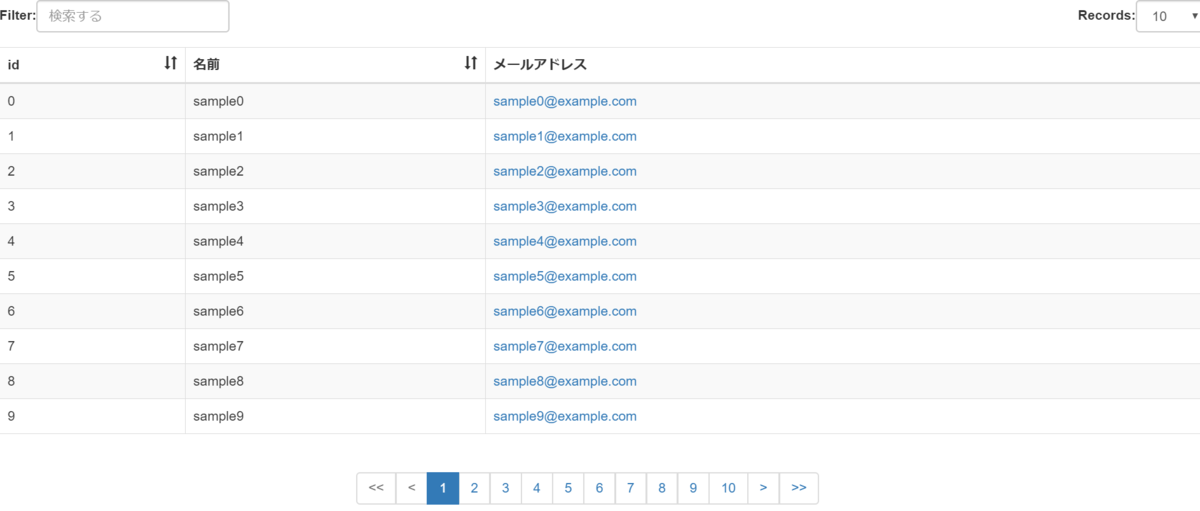Click the sort icon in 名前 column
The image size is (1200, 511).
471,64
